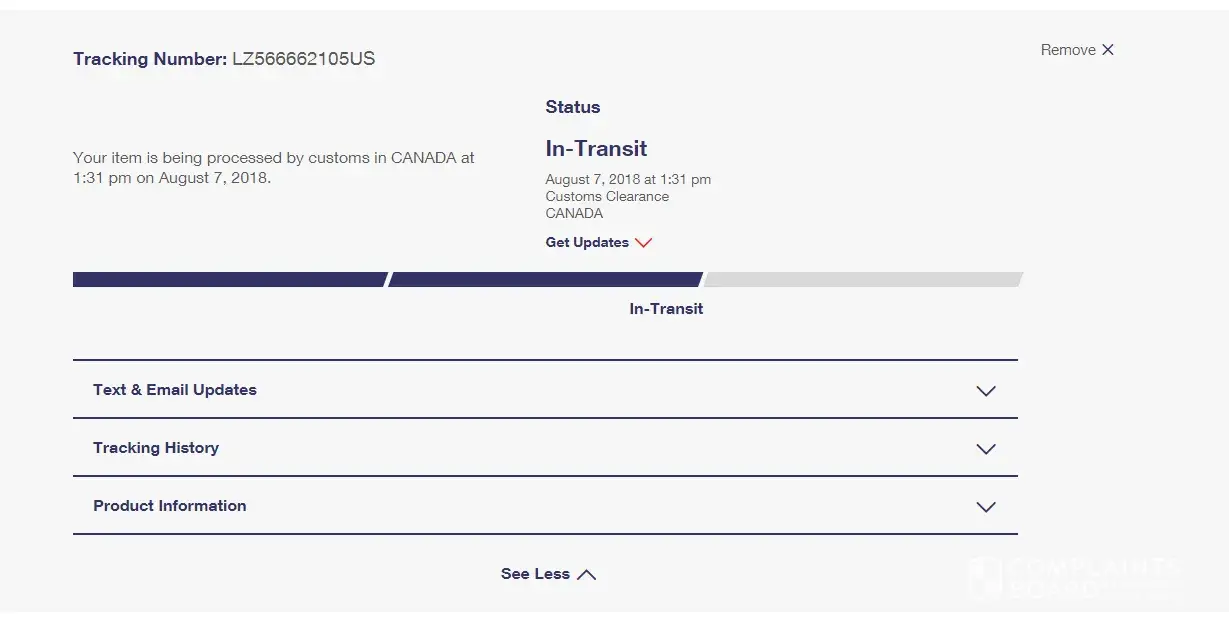The height and width of the screenshot is (621, 1229).
Task: Select the Tracking History section title
Action: pyautogui.click(x=156, y=448)
